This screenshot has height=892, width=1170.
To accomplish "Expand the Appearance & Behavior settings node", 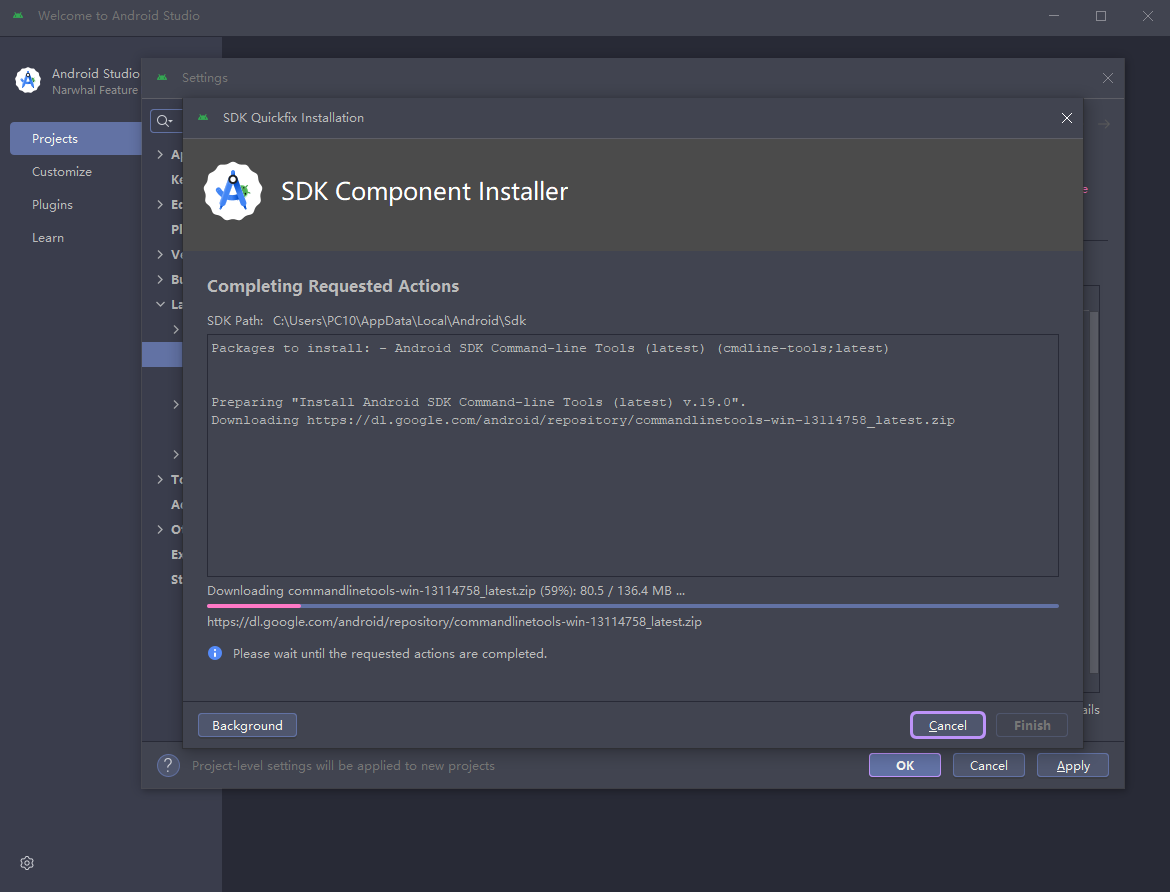I will (x=160, y=155).
